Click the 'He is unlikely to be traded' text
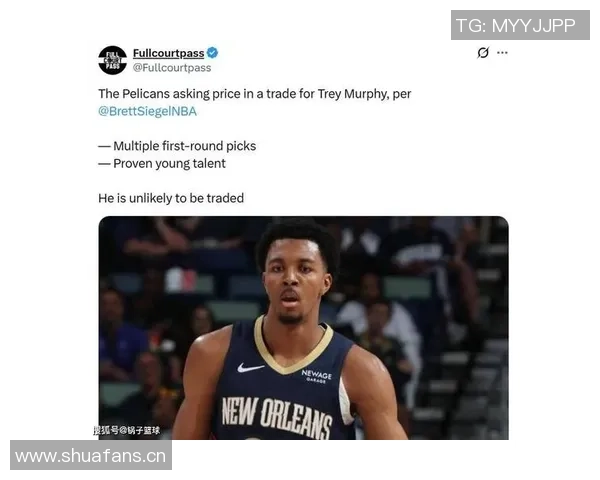Screen dimensions: 600x480 click(x=171, y=198)
